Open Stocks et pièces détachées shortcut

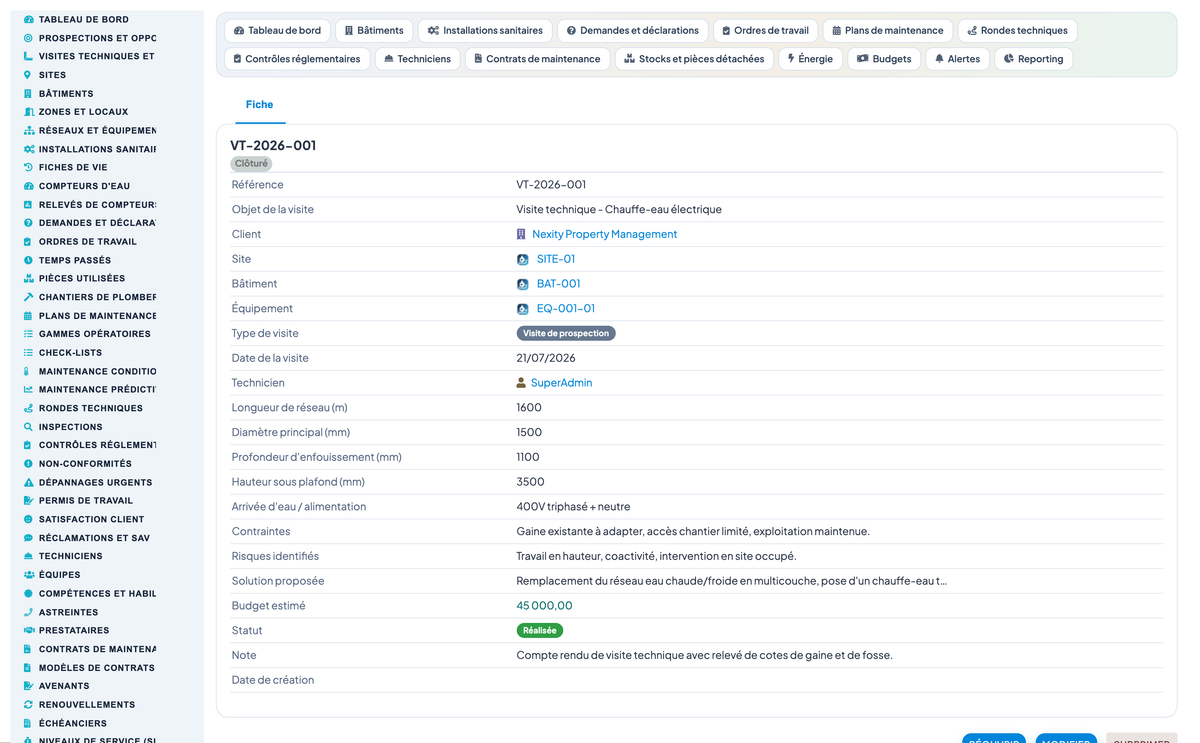(x=694, y=59)
